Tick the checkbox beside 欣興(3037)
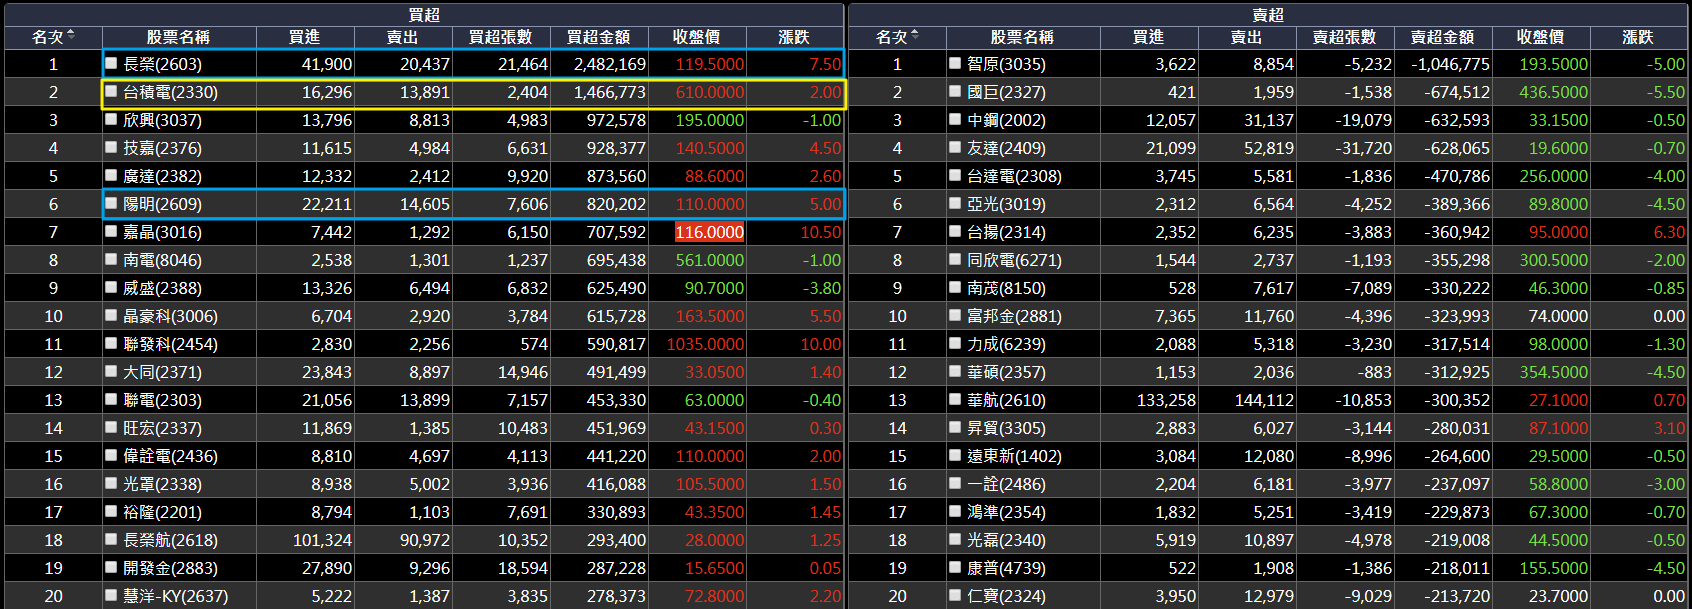 pos(112,119)
